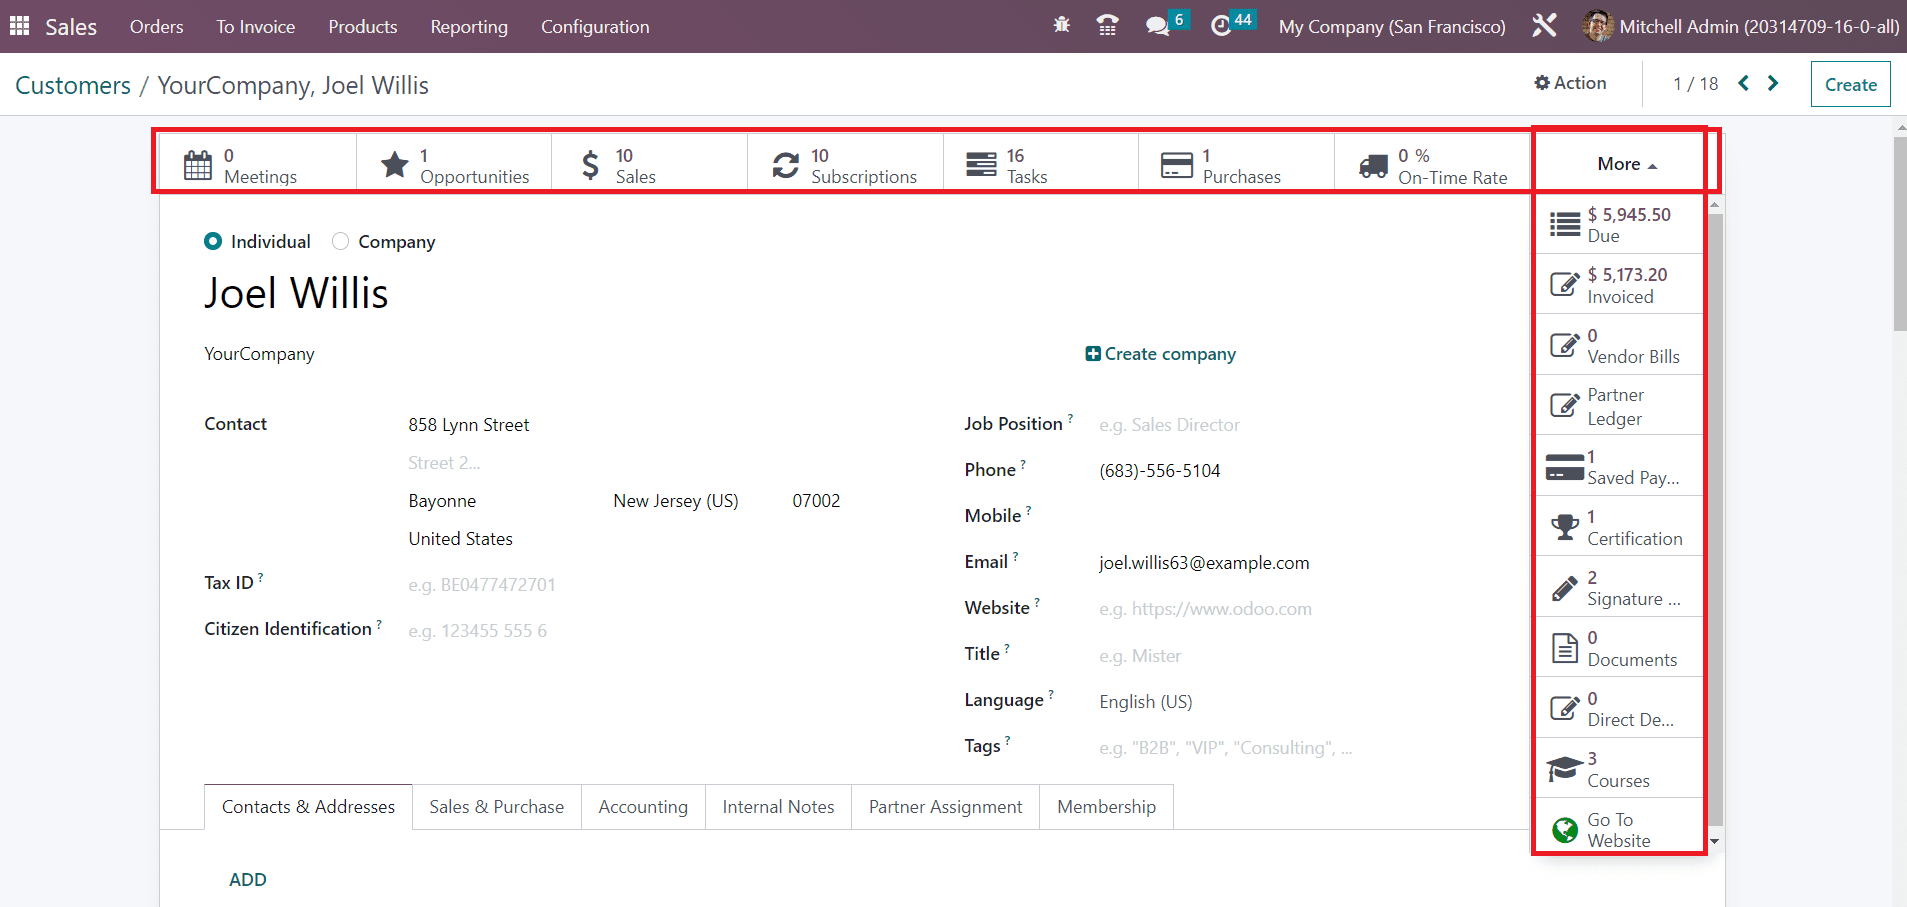The width and height of the screenshot is (1907, 907).
Task: Click the debug bug icon in top bar
Action: 1061,25
